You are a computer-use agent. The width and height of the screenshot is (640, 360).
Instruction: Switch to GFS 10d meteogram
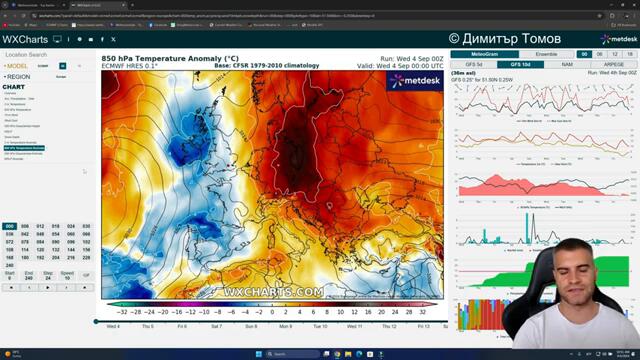tap(520, 64)
